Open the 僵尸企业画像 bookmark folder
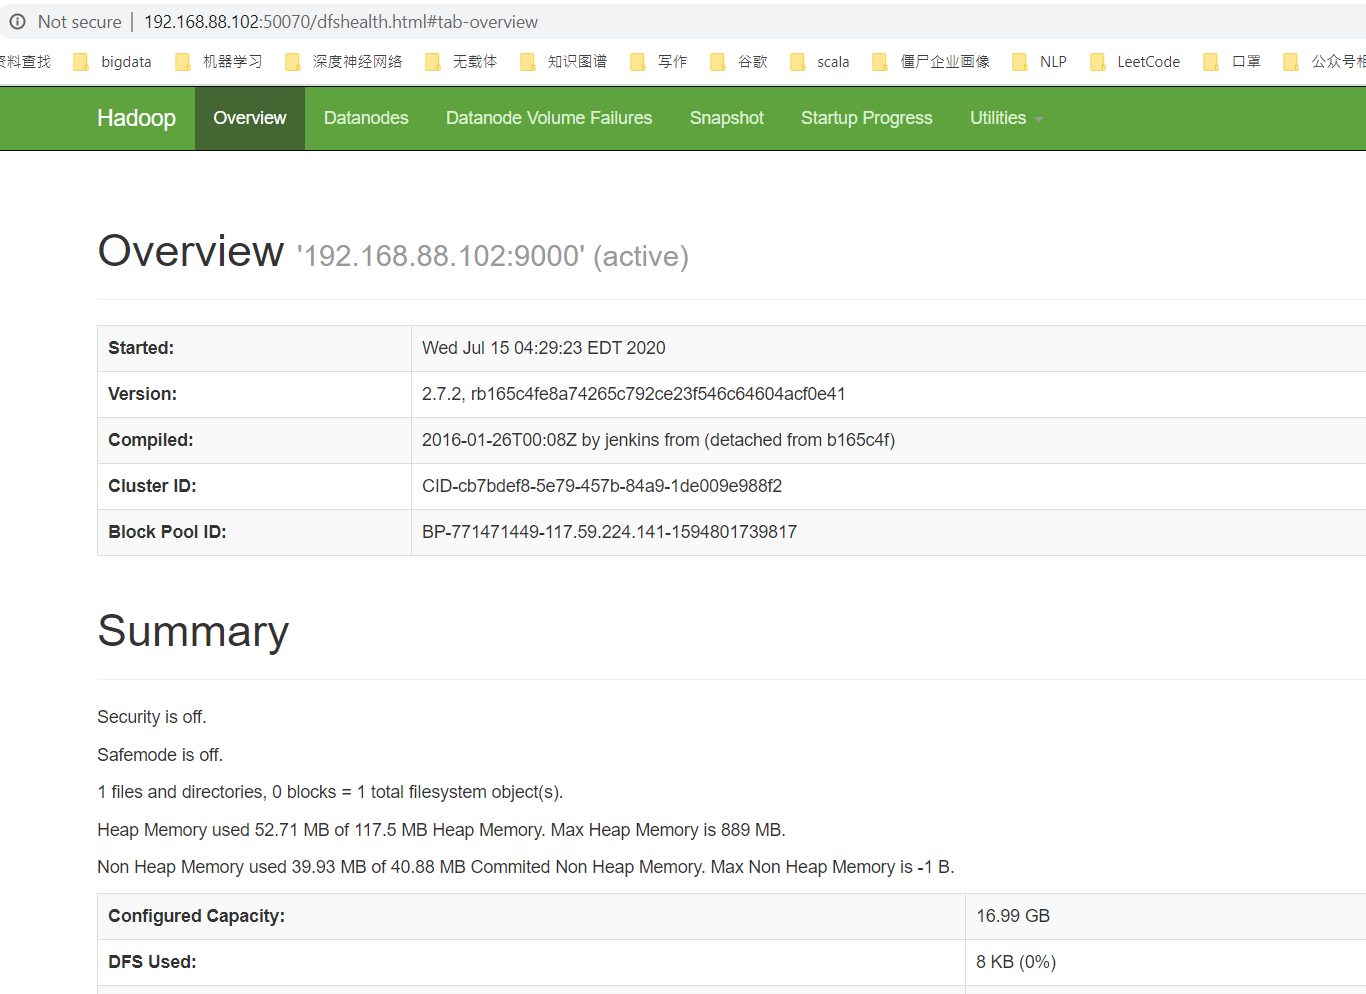The image size is (1366, 994). [931, 62]
